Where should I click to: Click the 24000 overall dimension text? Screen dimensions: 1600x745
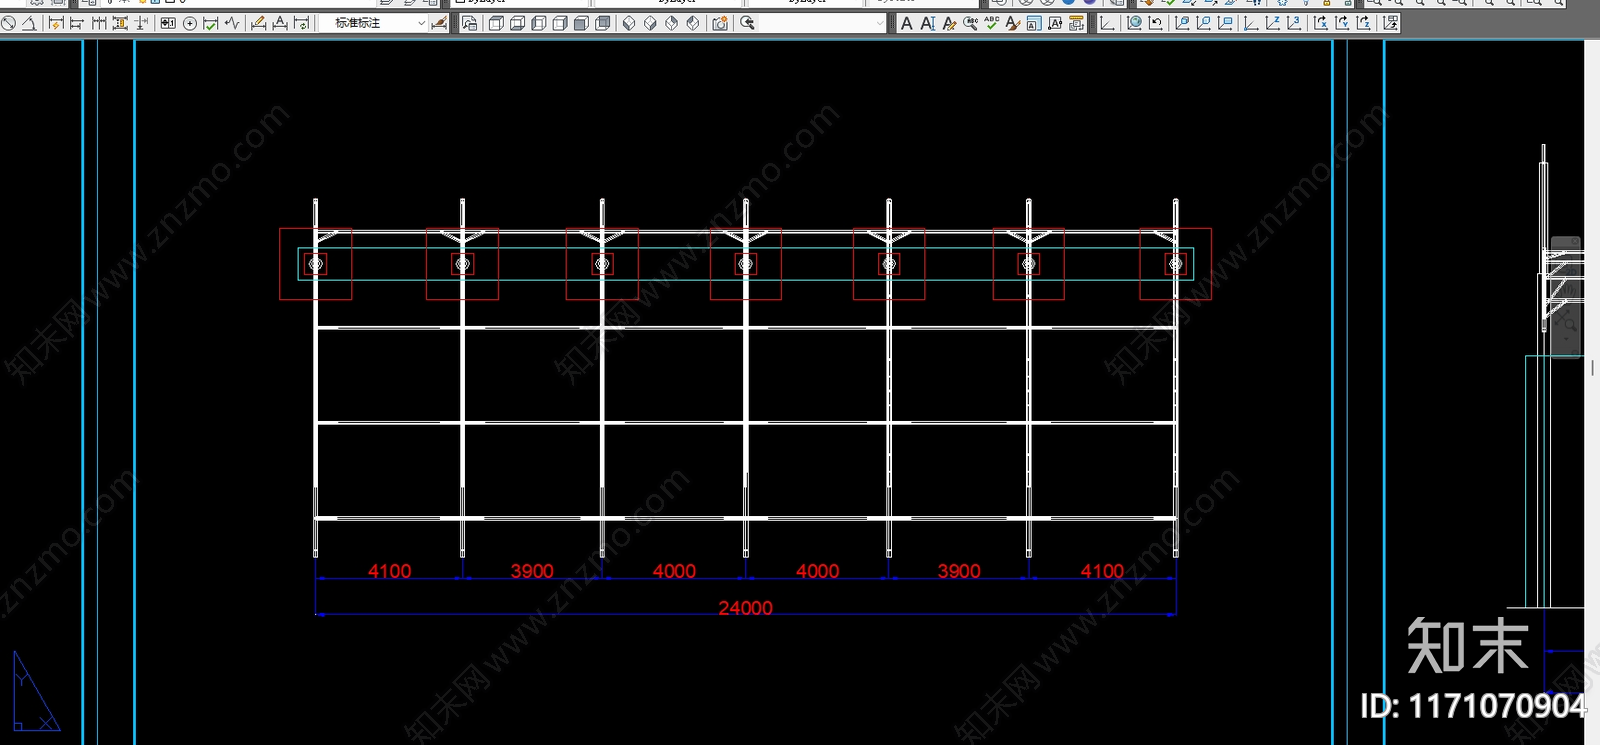point(746,608)
